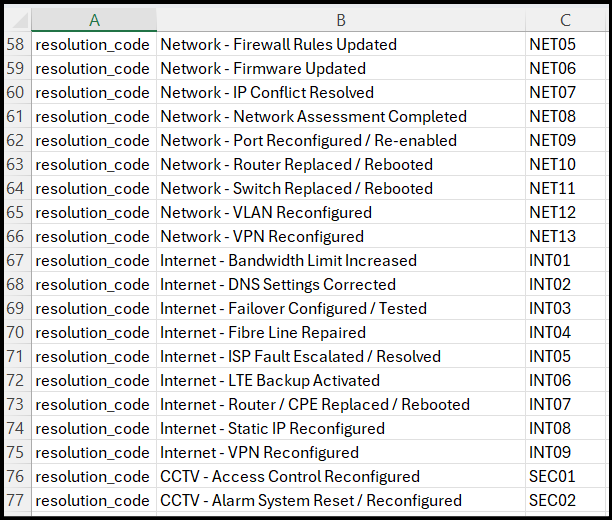Select column A header

click(94, 20)
